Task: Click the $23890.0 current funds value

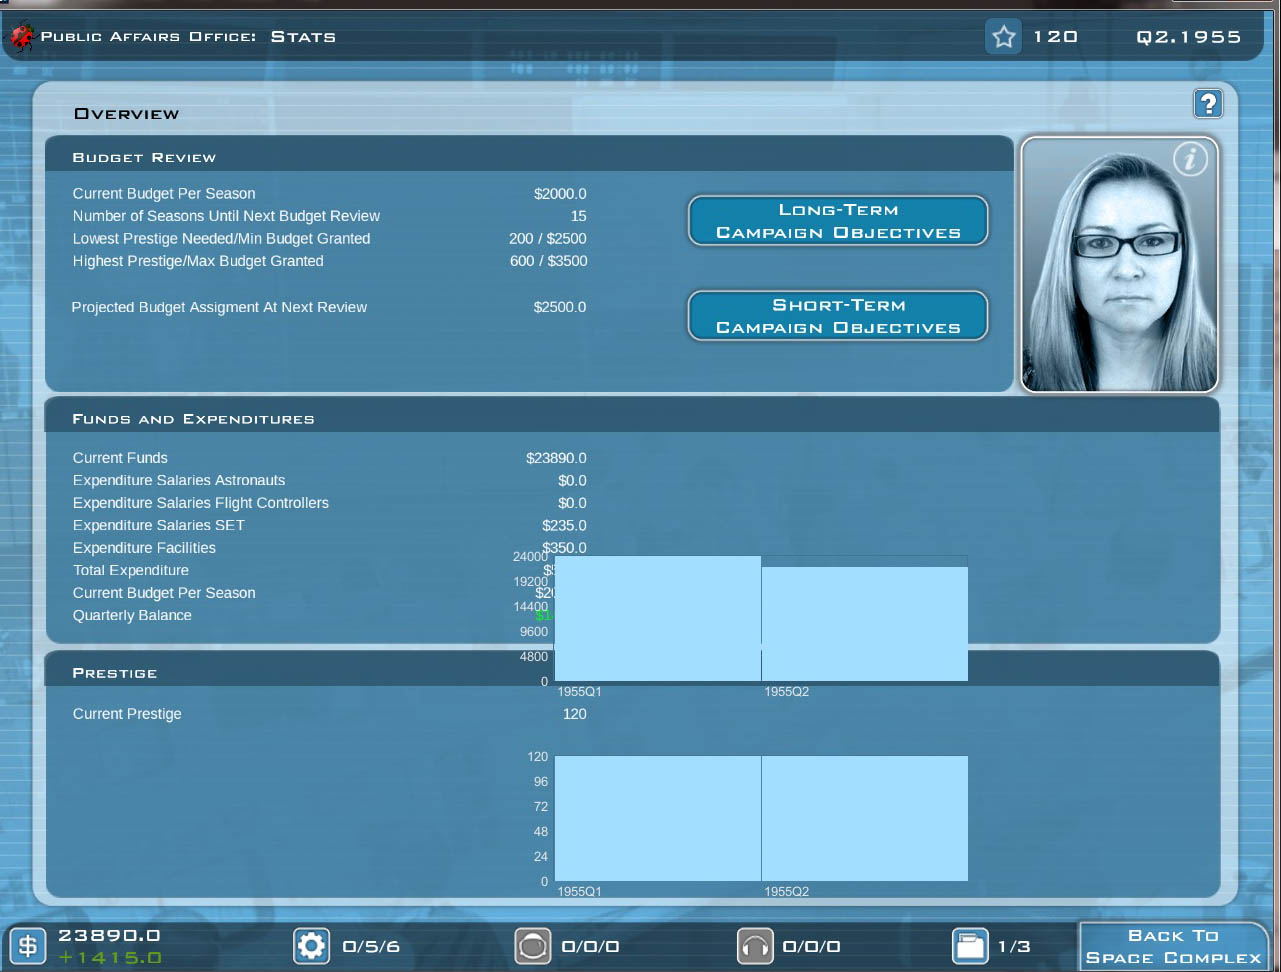Action: coord(557,458)
